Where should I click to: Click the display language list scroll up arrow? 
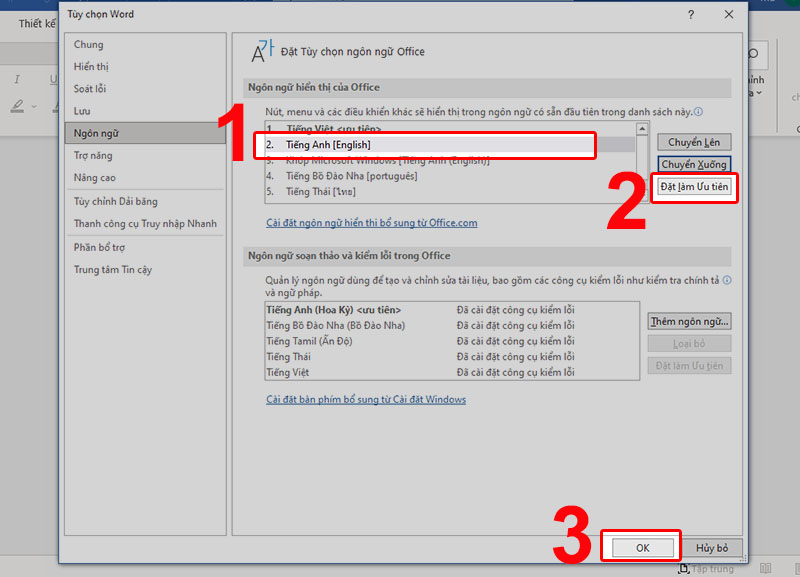click(x=642, y=129)
